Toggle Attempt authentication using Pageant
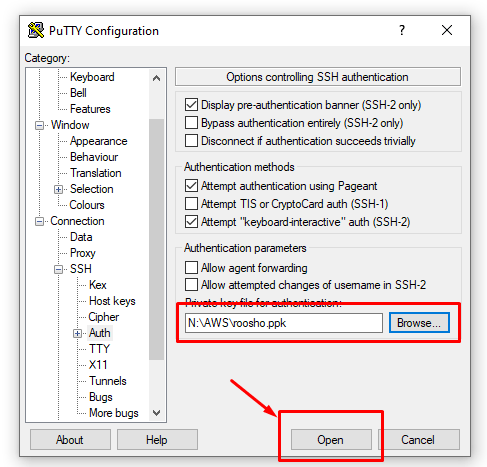 (191, 186)
